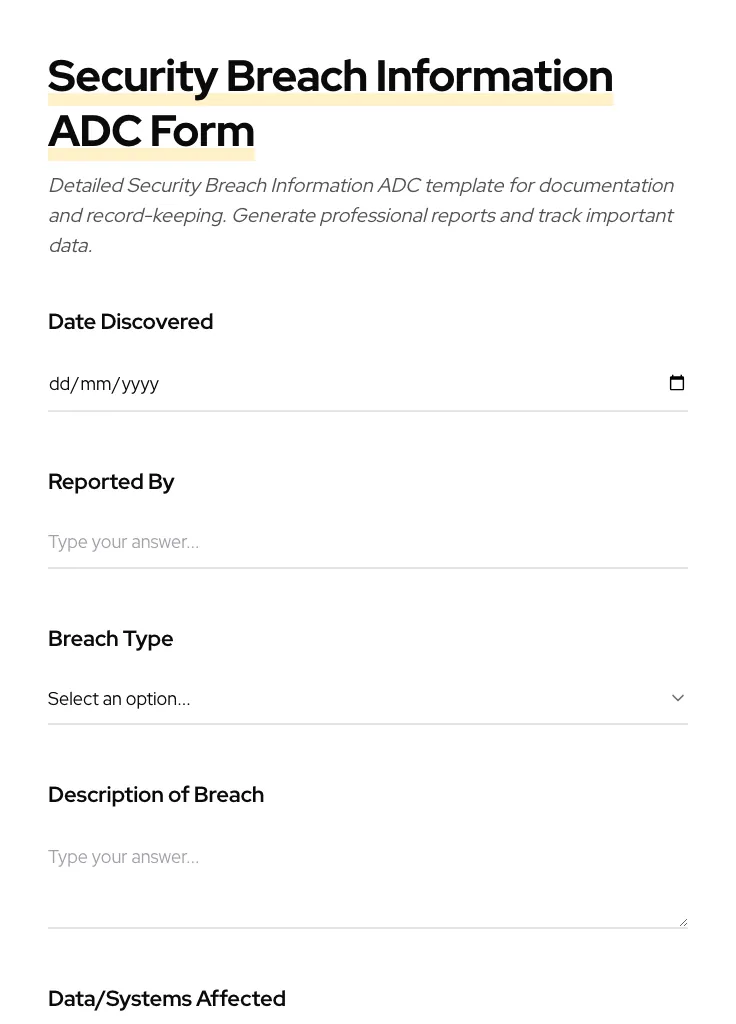Select the Breach Type label text

[110, 638]
